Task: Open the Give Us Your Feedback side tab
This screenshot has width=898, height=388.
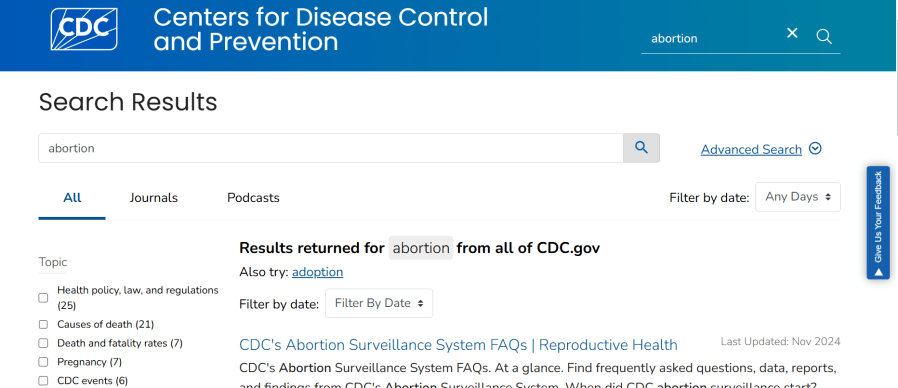Action: click(878, 222)
